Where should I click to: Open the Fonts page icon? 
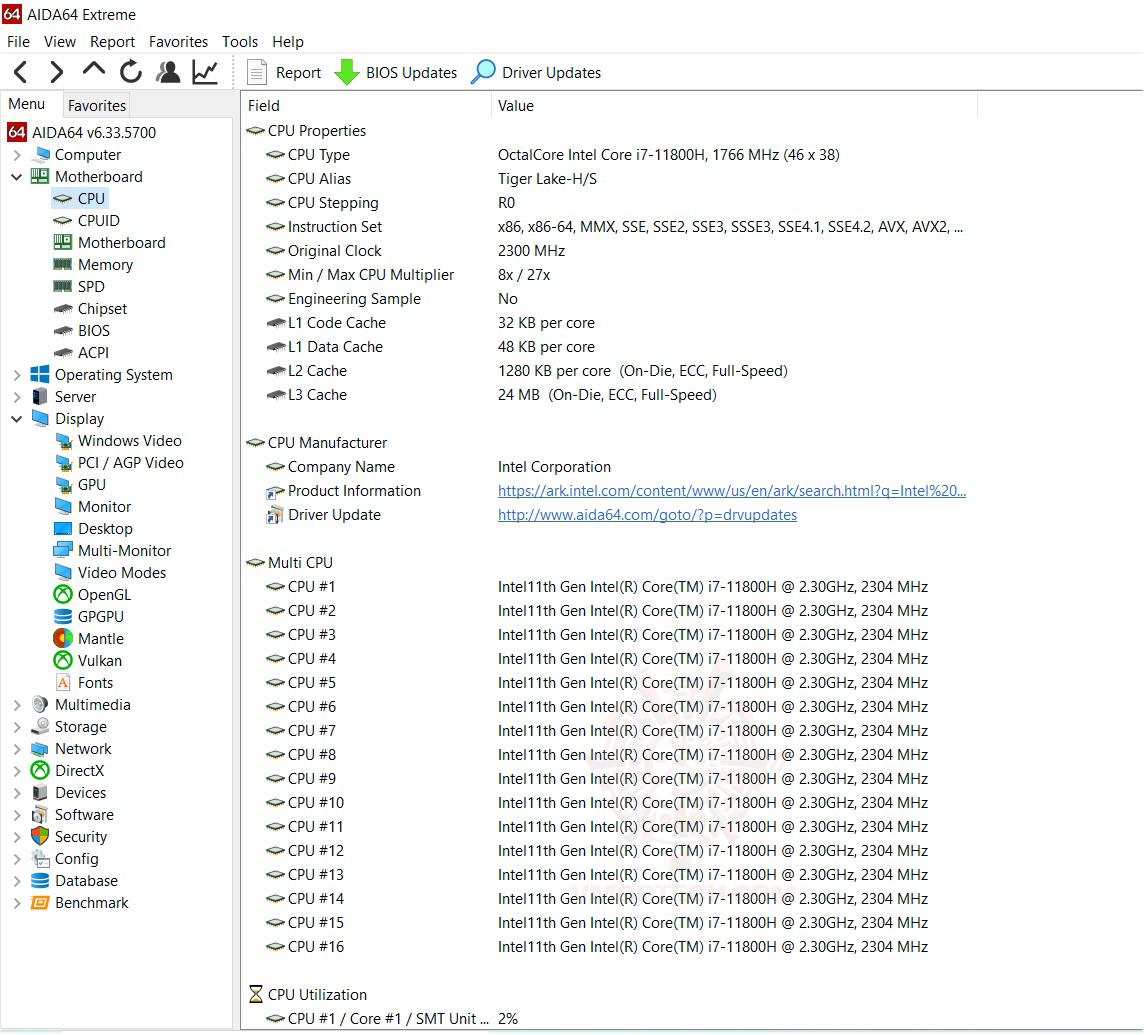(64, 683)
